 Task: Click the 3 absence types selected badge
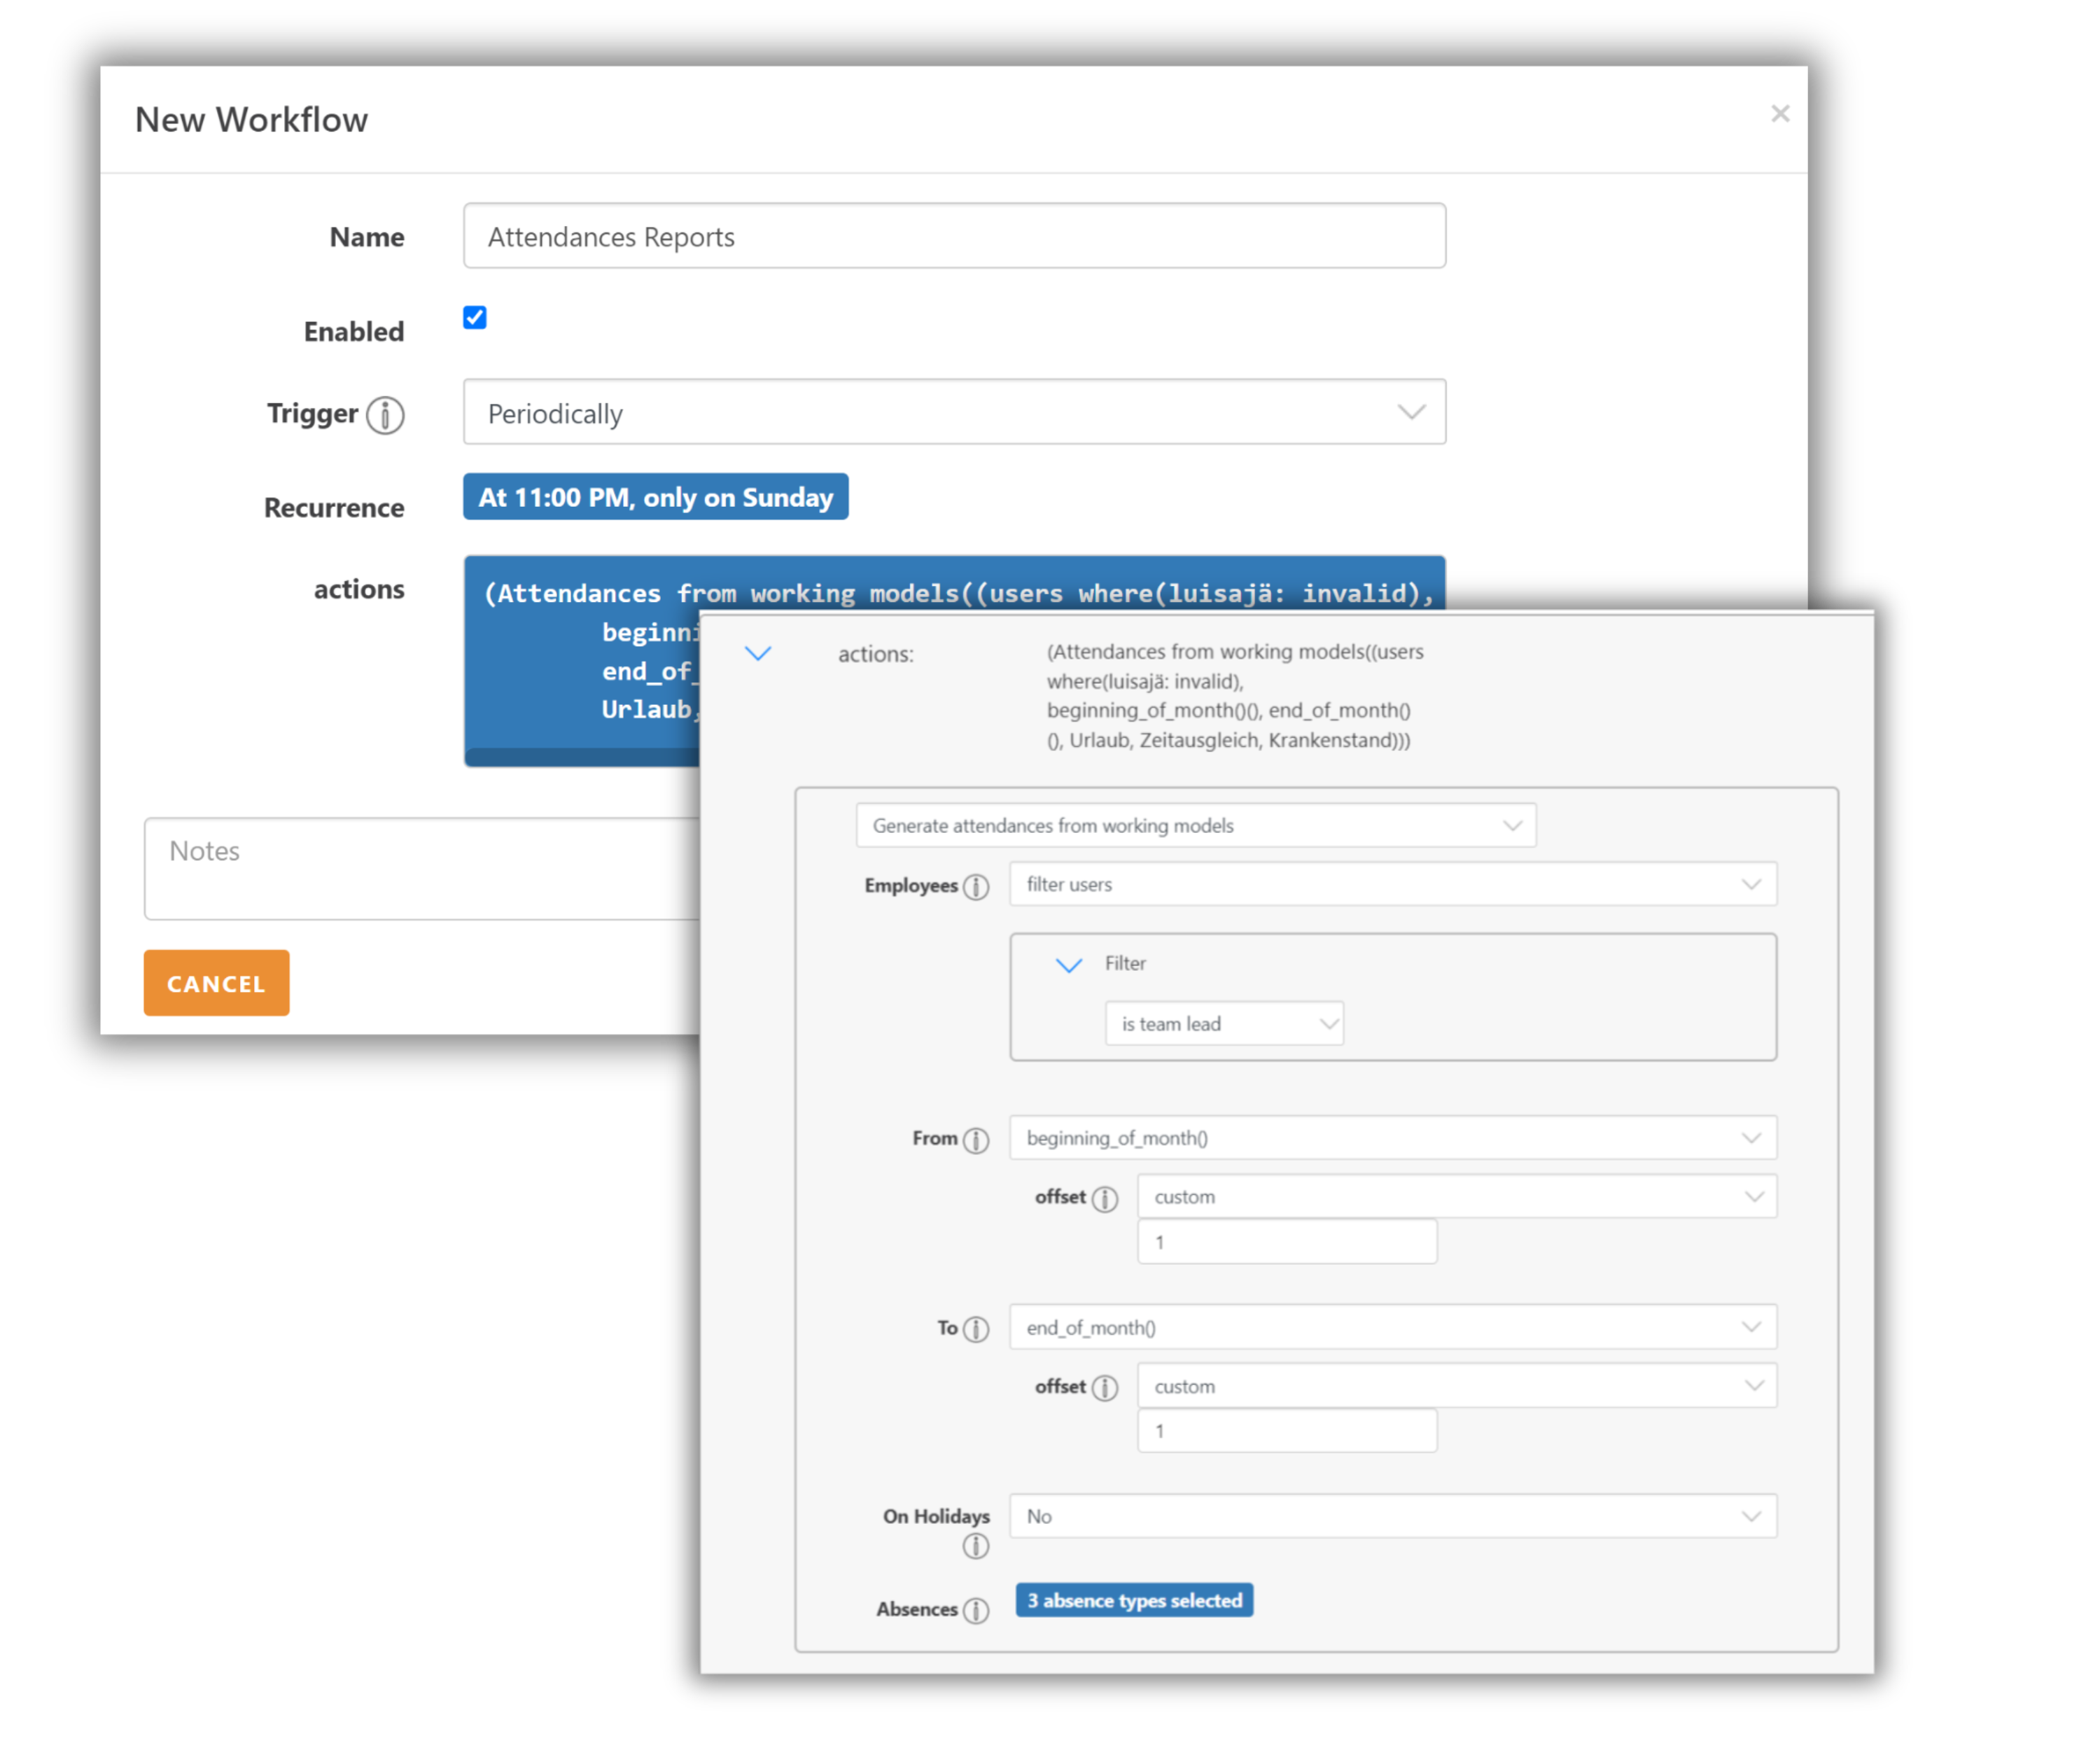[x=1134, y=1600]
